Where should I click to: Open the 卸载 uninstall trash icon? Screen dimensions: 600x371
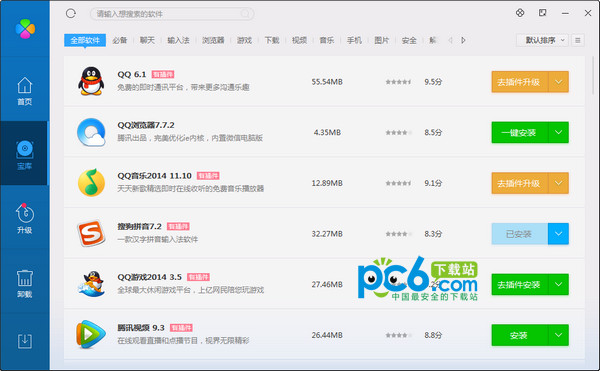click(x=24, y=283)
